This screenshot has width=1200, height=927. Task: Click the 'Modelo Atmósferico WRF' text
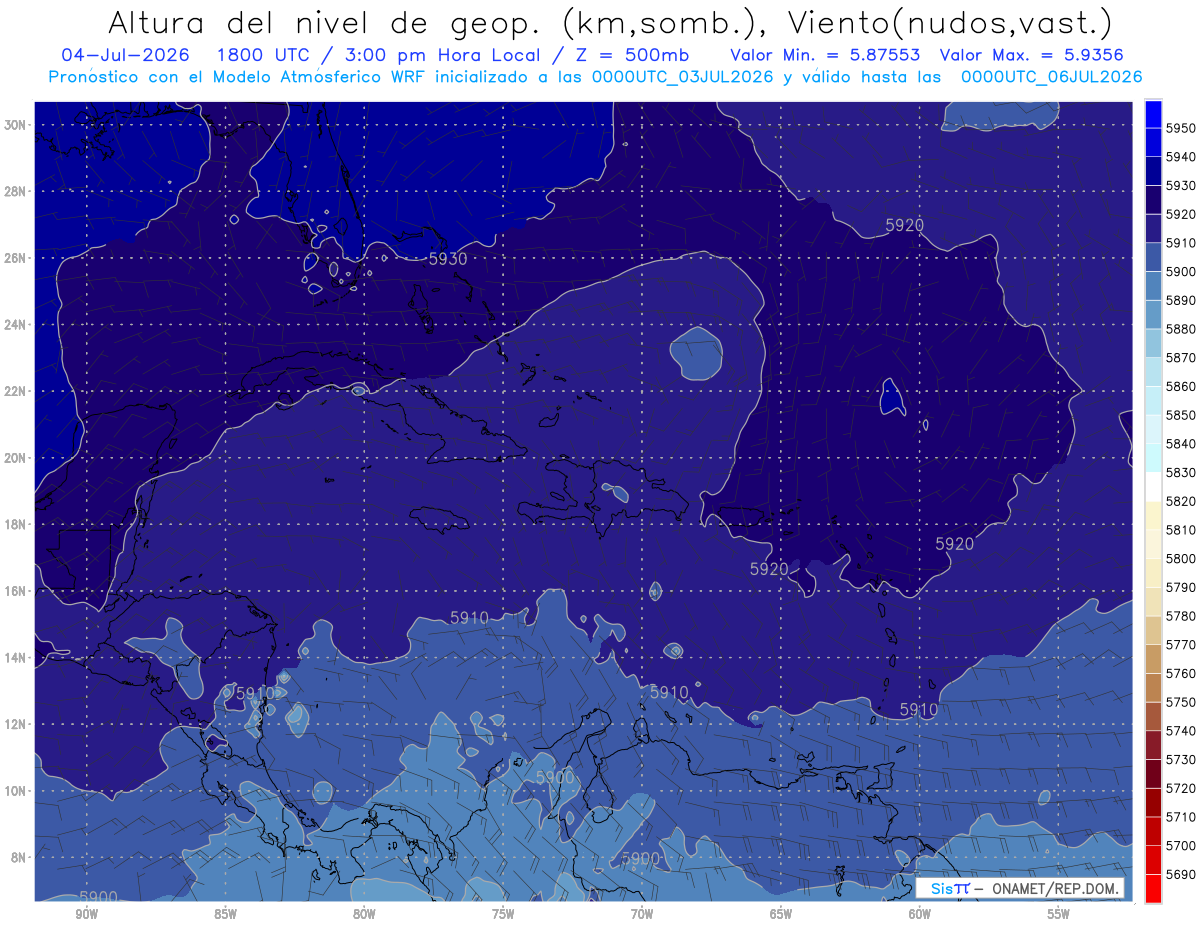coord(318,76)
